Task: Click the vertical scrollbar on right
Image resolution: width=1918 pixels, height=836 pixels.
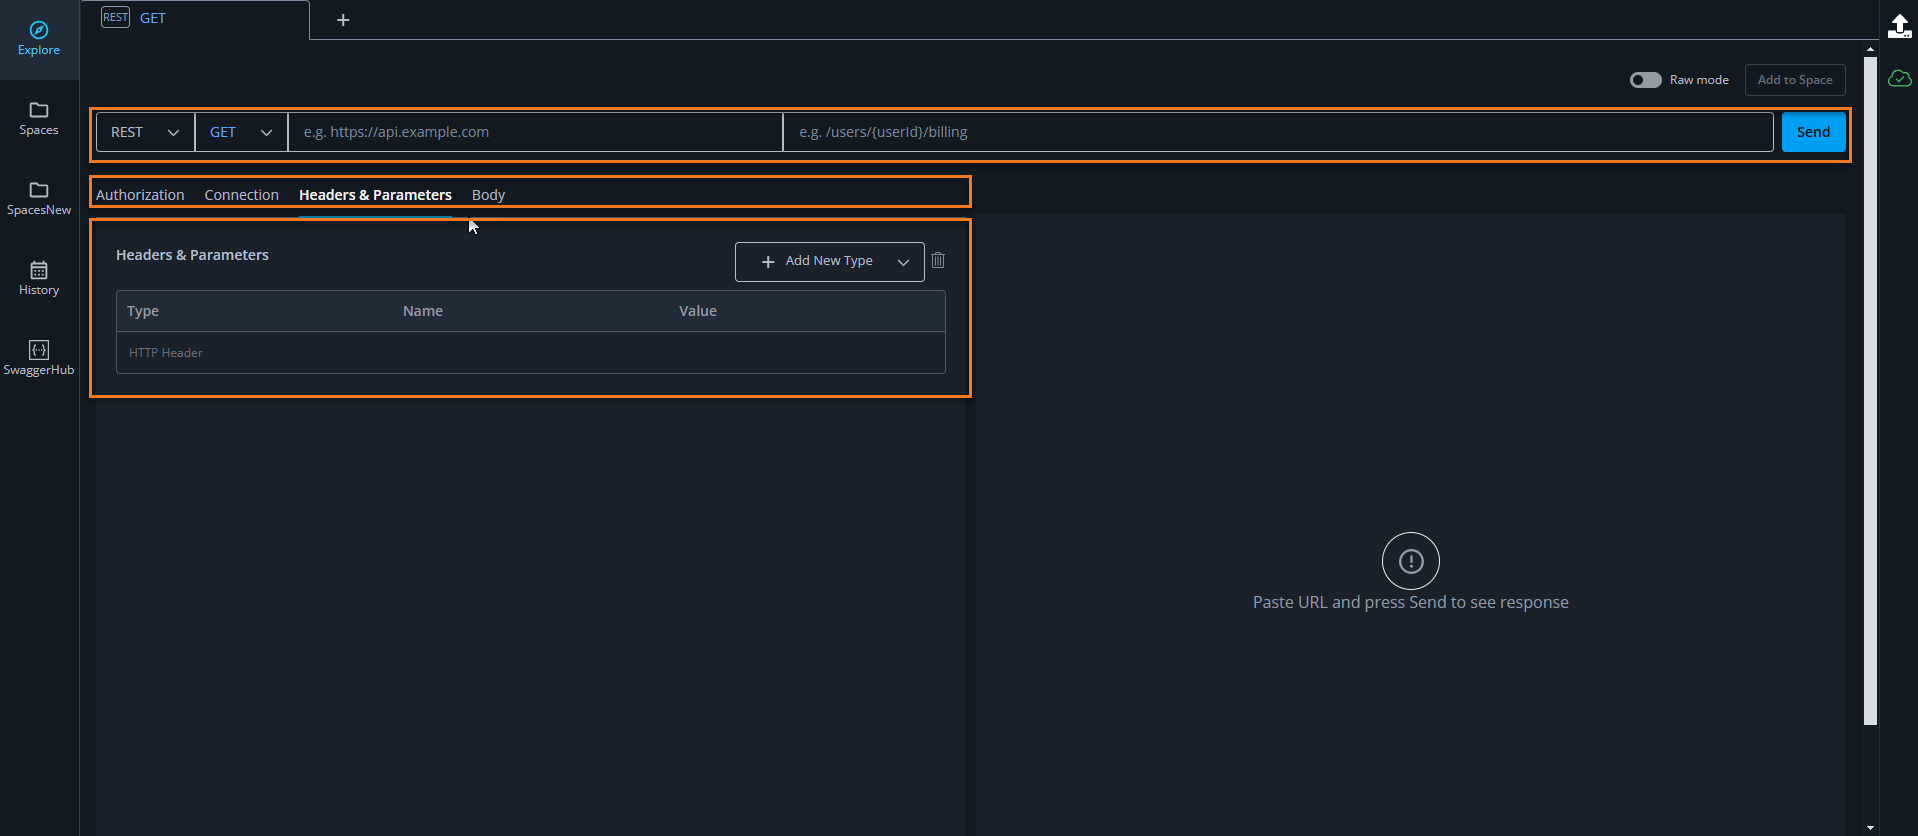Action: pyautogui.click(x=1870, y=400)
